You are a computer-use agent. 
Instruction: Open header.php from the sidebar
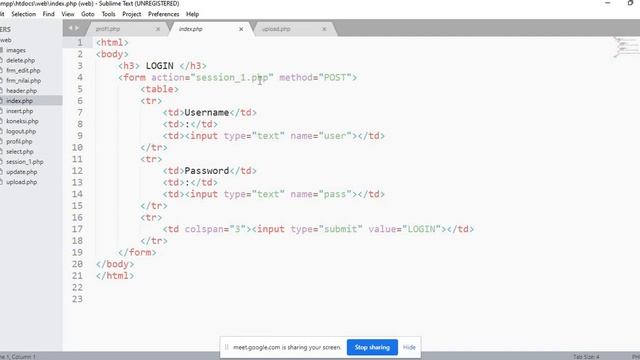[21, 91]
